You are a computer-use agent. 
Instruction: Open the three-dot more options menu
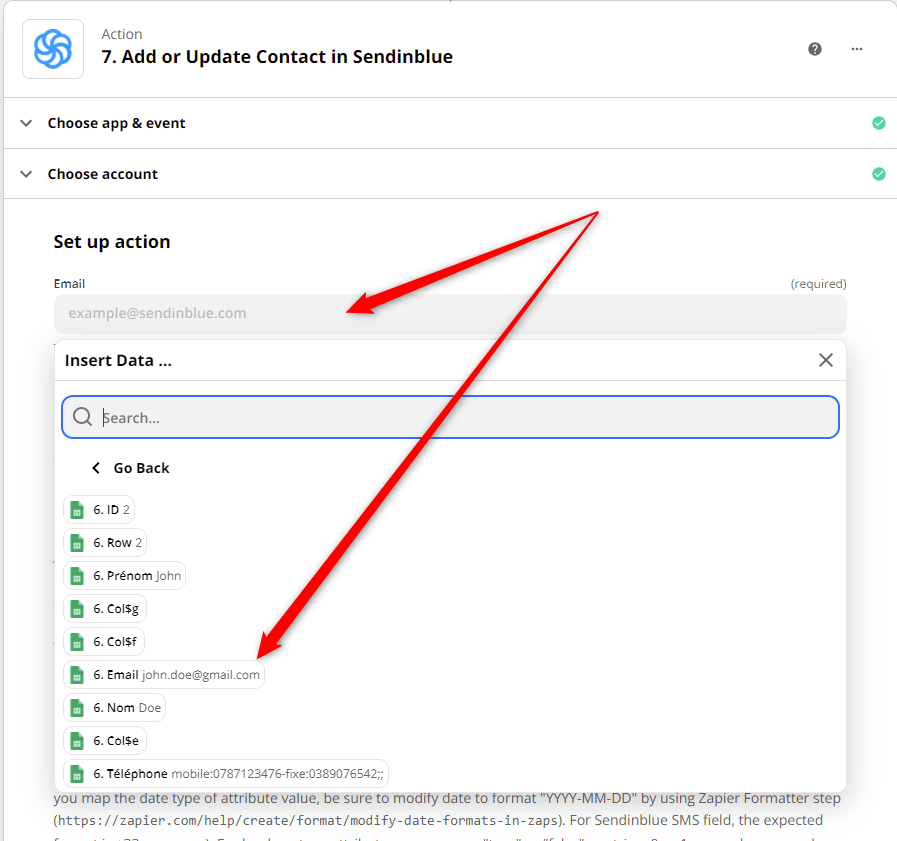point(856,49)
